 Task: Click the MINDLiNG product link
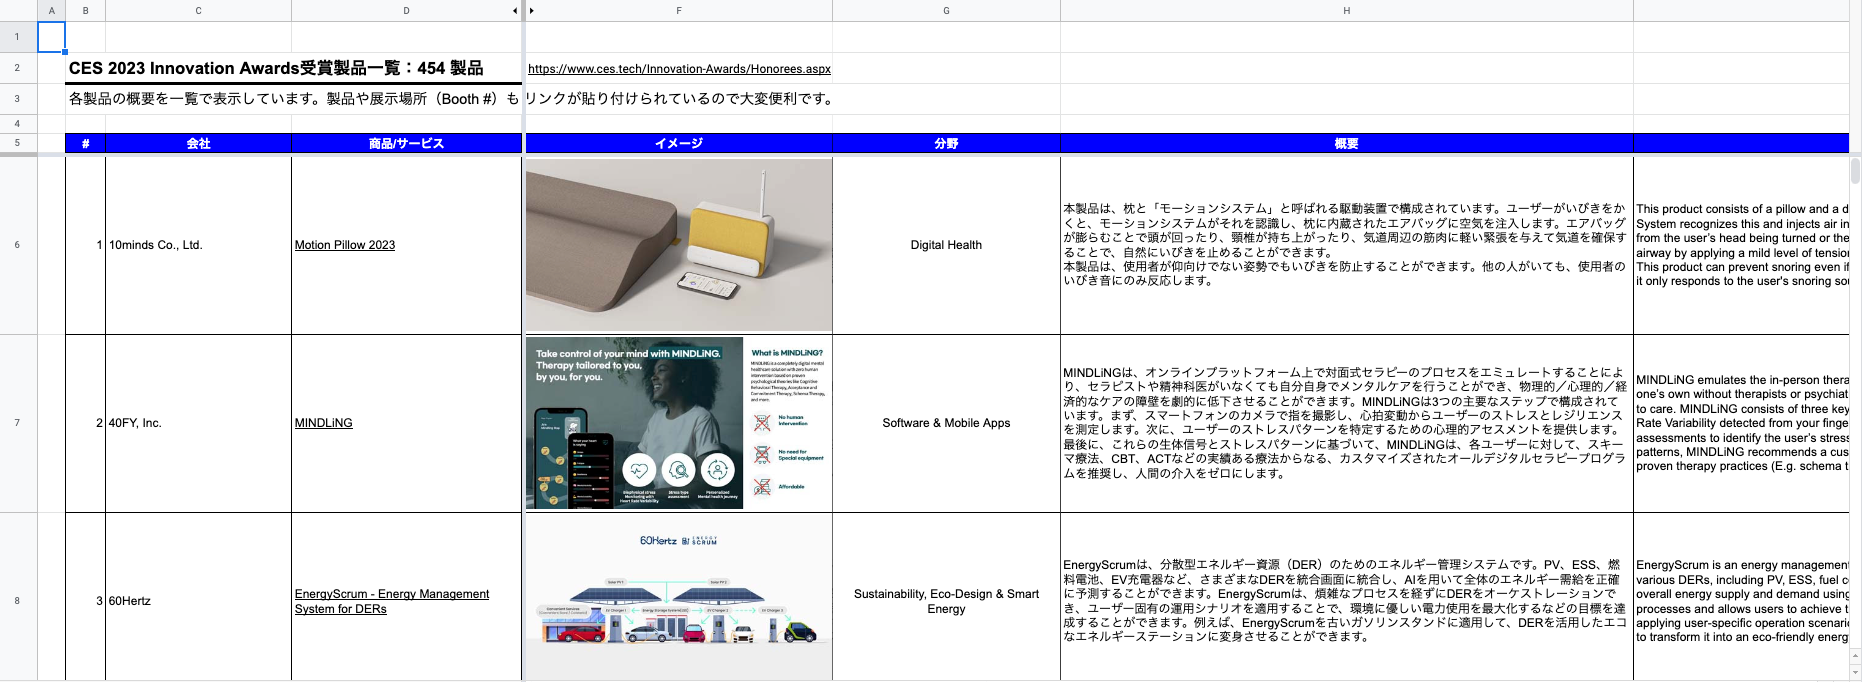(x=323, y=423)
